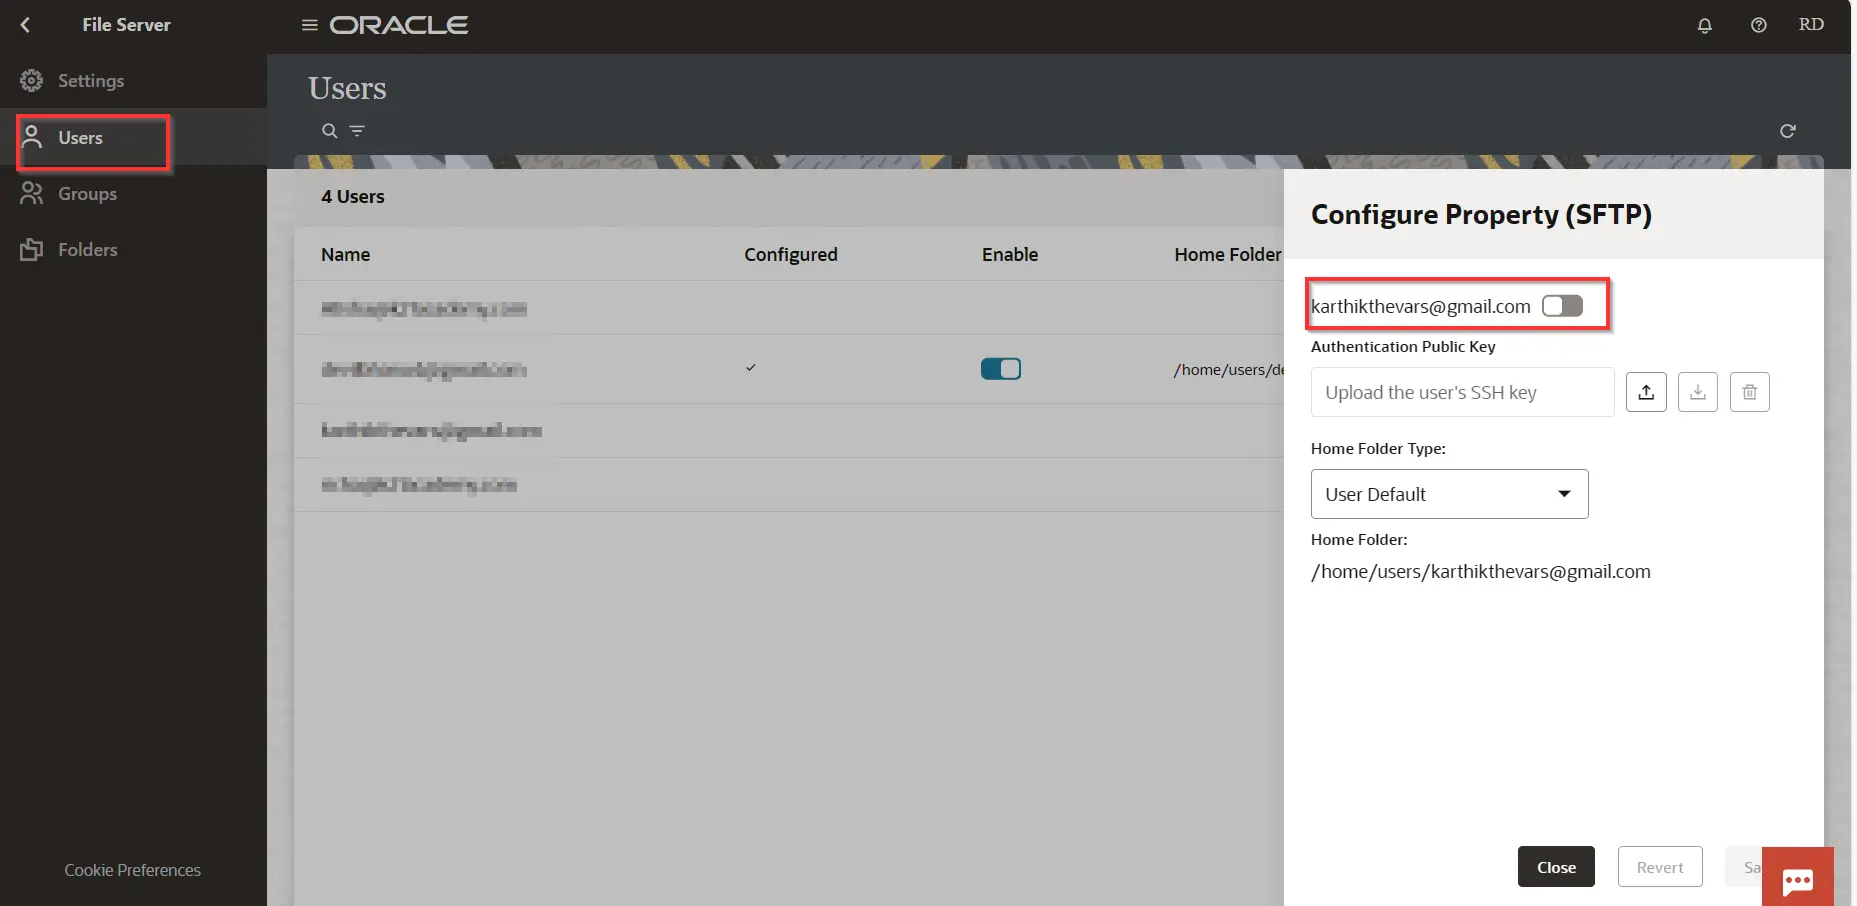The image size is (1857, 906).
Task: Open Folders in the sidebar
Action: pos(87,250)
